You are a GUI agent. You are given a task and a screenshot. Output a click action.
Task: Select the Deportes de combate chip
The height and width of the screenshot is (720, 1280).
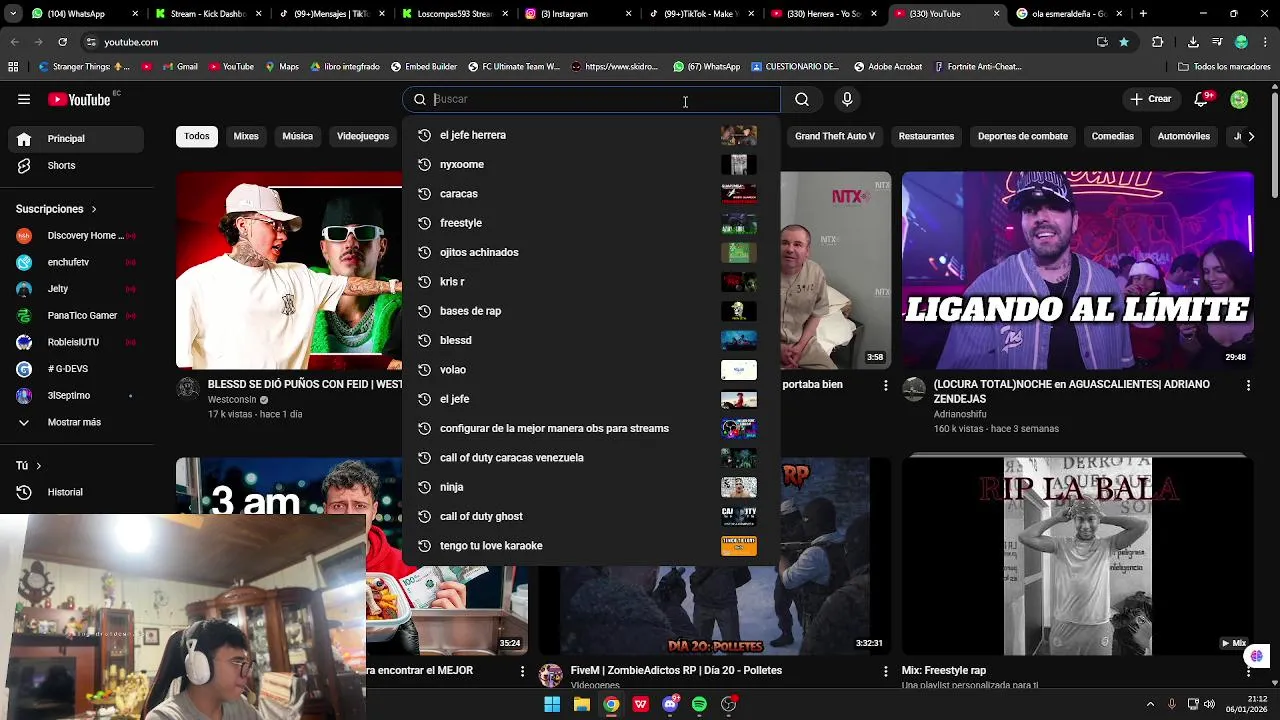click(1023, 136)
